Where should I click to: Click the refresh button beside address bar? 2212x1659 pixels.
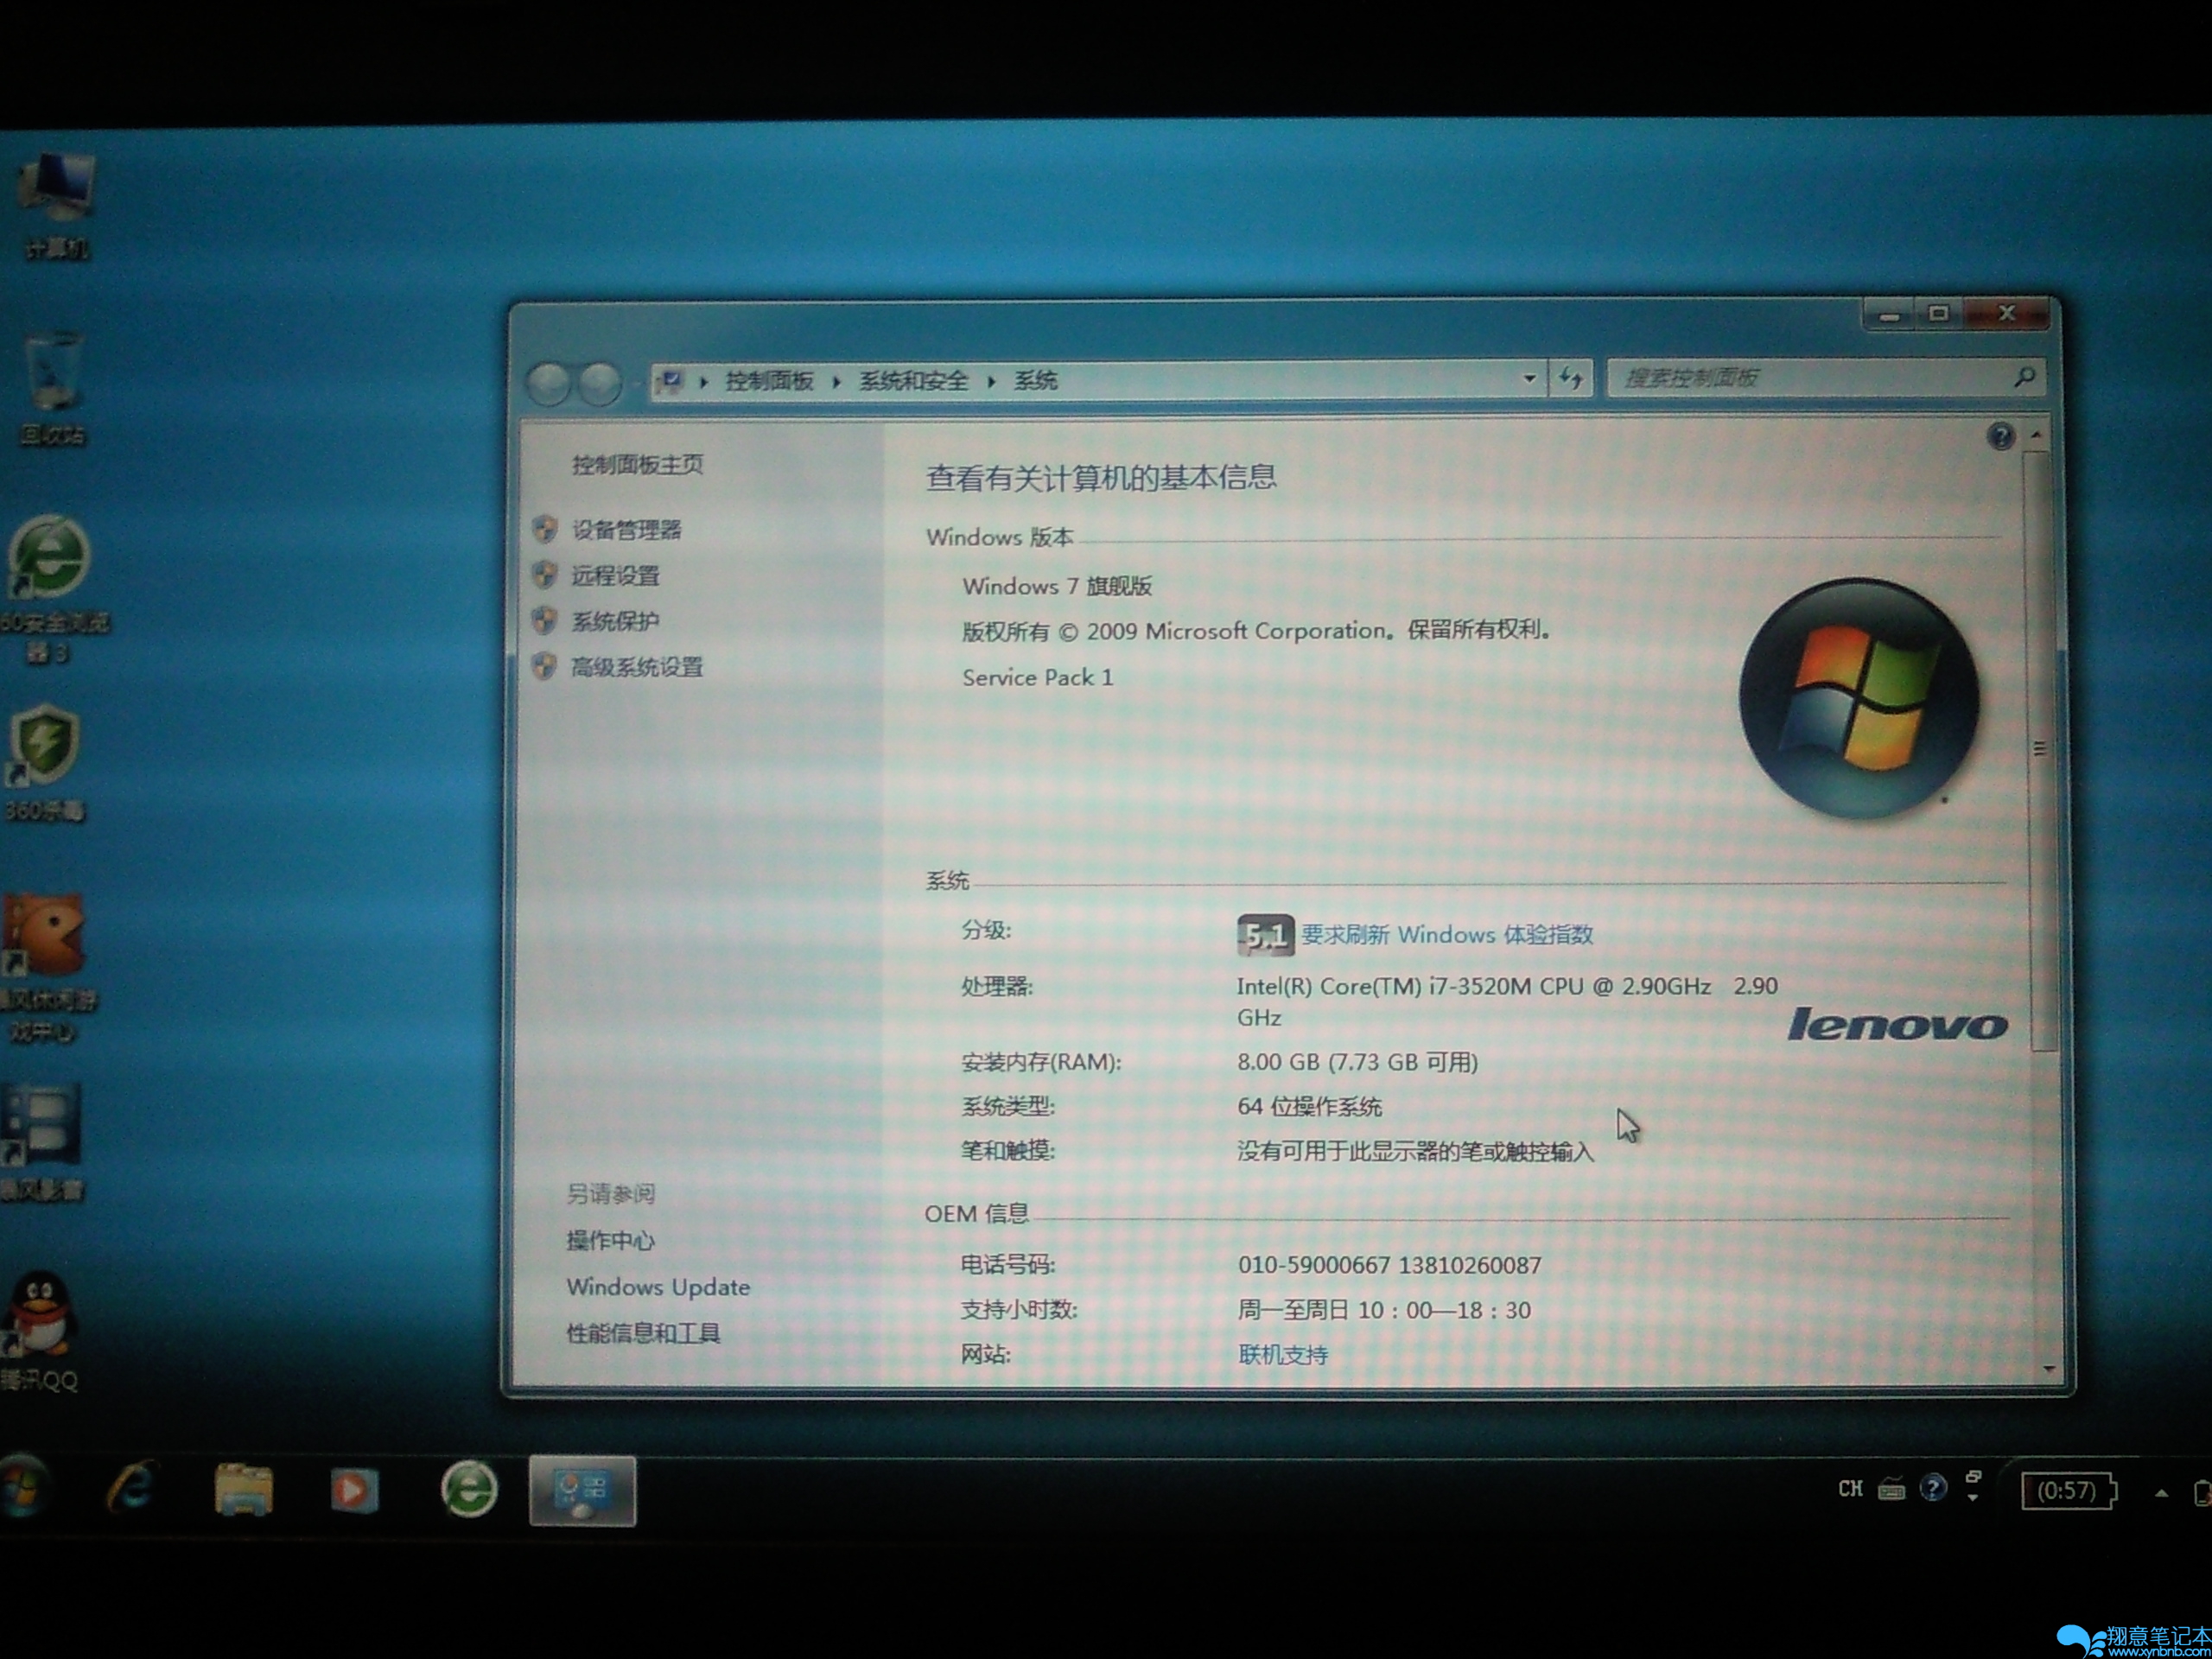pyautogui.click(x=1571, y=379)
